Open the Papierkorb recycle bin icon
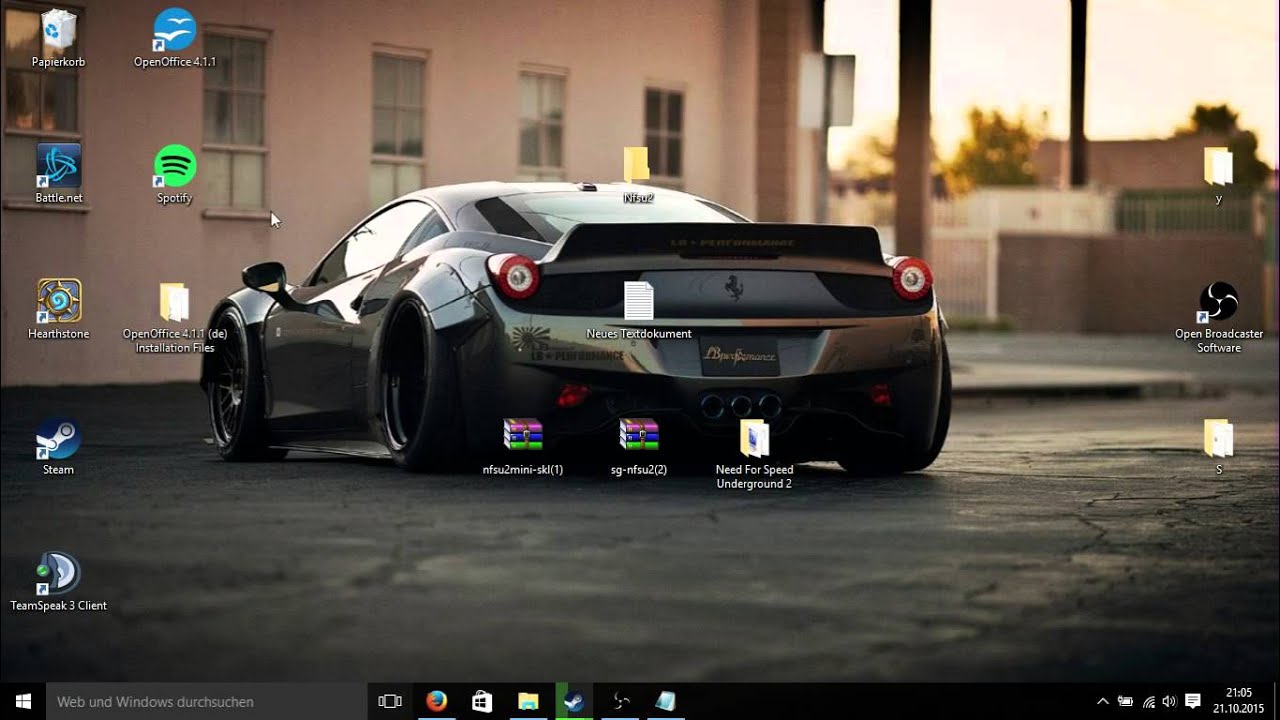This screenshot has width=1280, height=720. pos(58,38)
